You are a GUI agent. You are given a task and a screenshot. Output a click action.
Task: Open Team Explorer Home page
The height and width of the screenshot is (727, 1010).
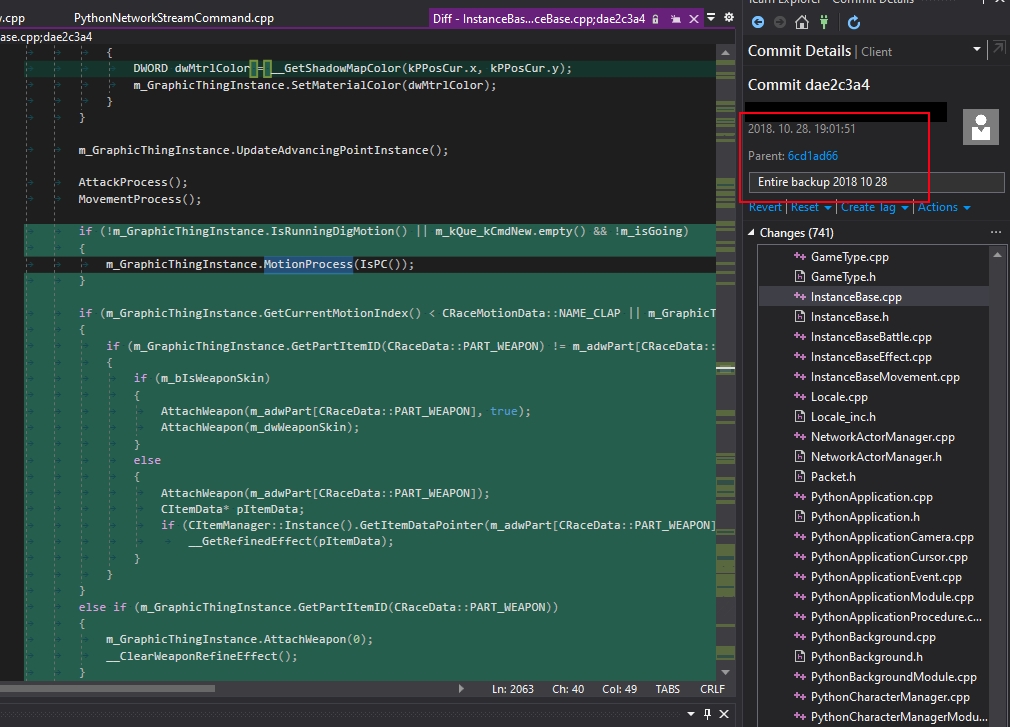tap(802, 23)
